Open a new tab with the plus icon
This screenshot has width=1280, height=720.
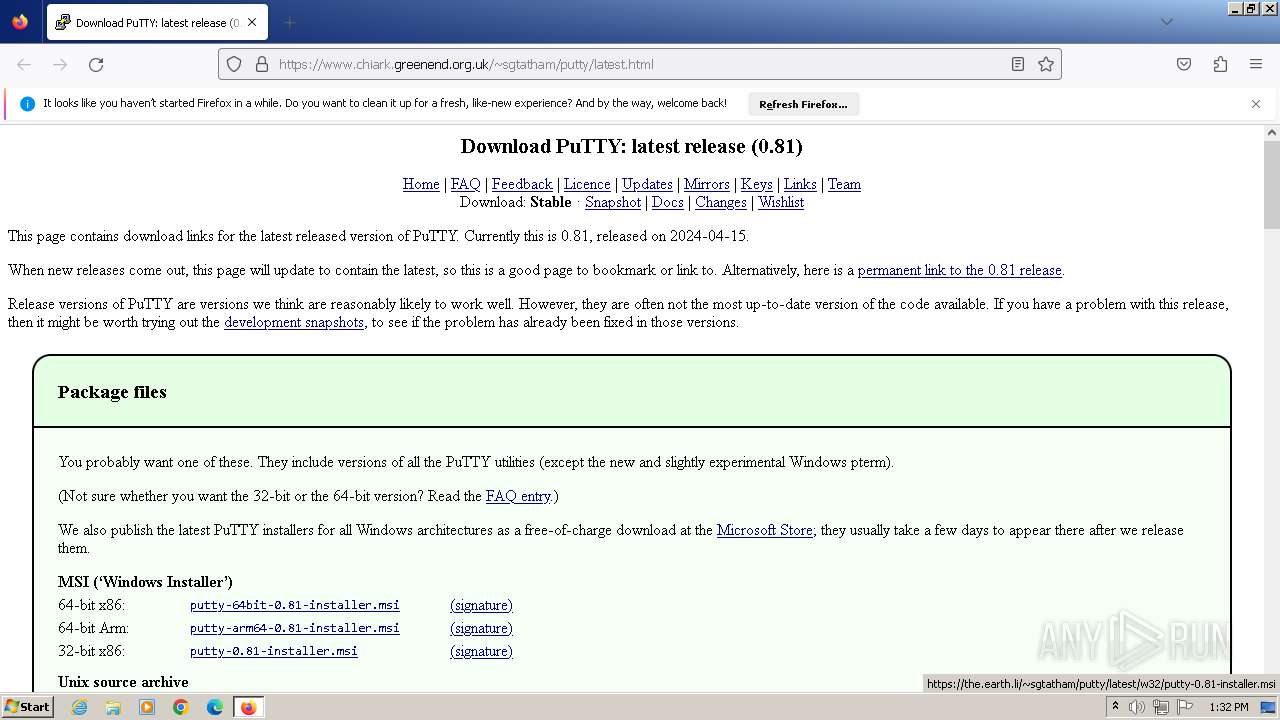point(289,22)
